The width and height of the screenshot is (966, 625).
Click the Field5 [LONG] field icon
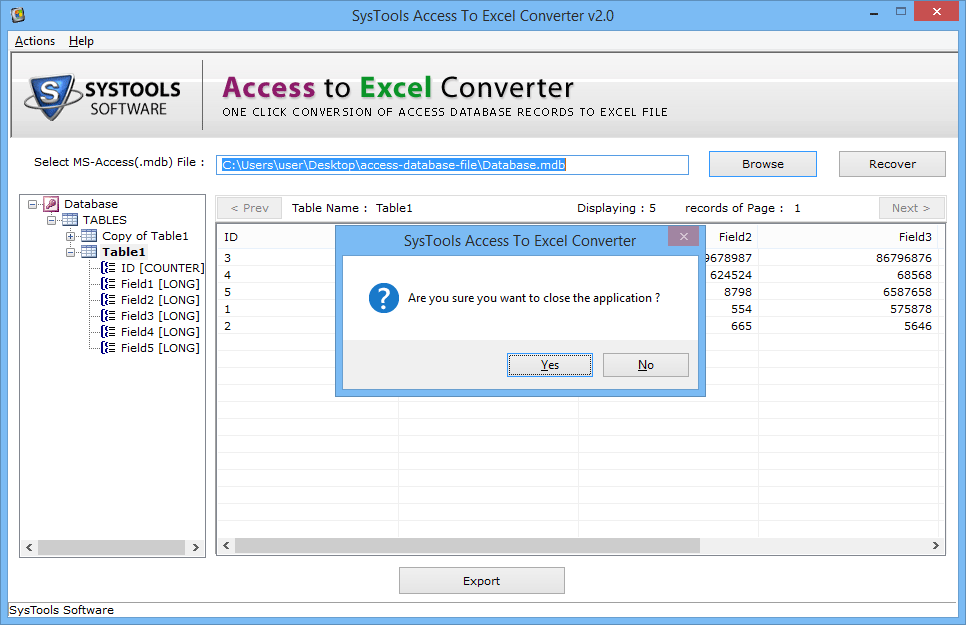[x=108, y=348]
